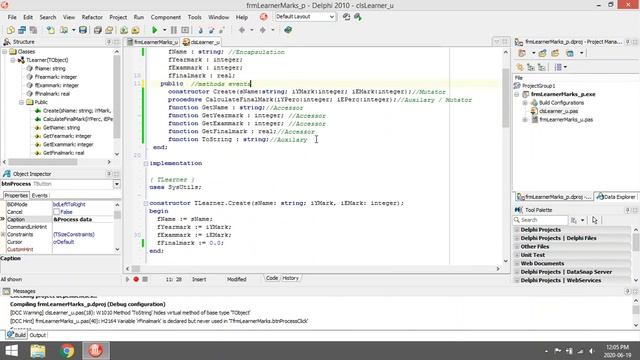Click Expand All icon in Project Manager
This screenshot has height=360, width=640.
coord(531,67)
